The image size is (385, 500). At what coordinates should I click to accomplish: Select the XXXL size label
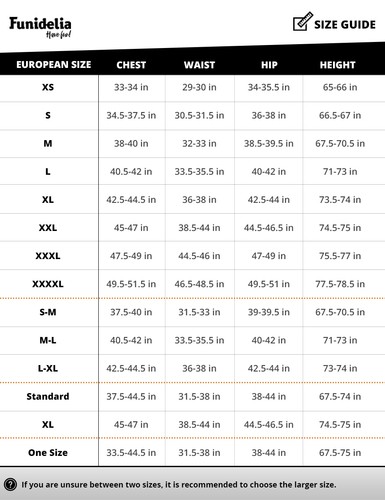coord(48,256)
